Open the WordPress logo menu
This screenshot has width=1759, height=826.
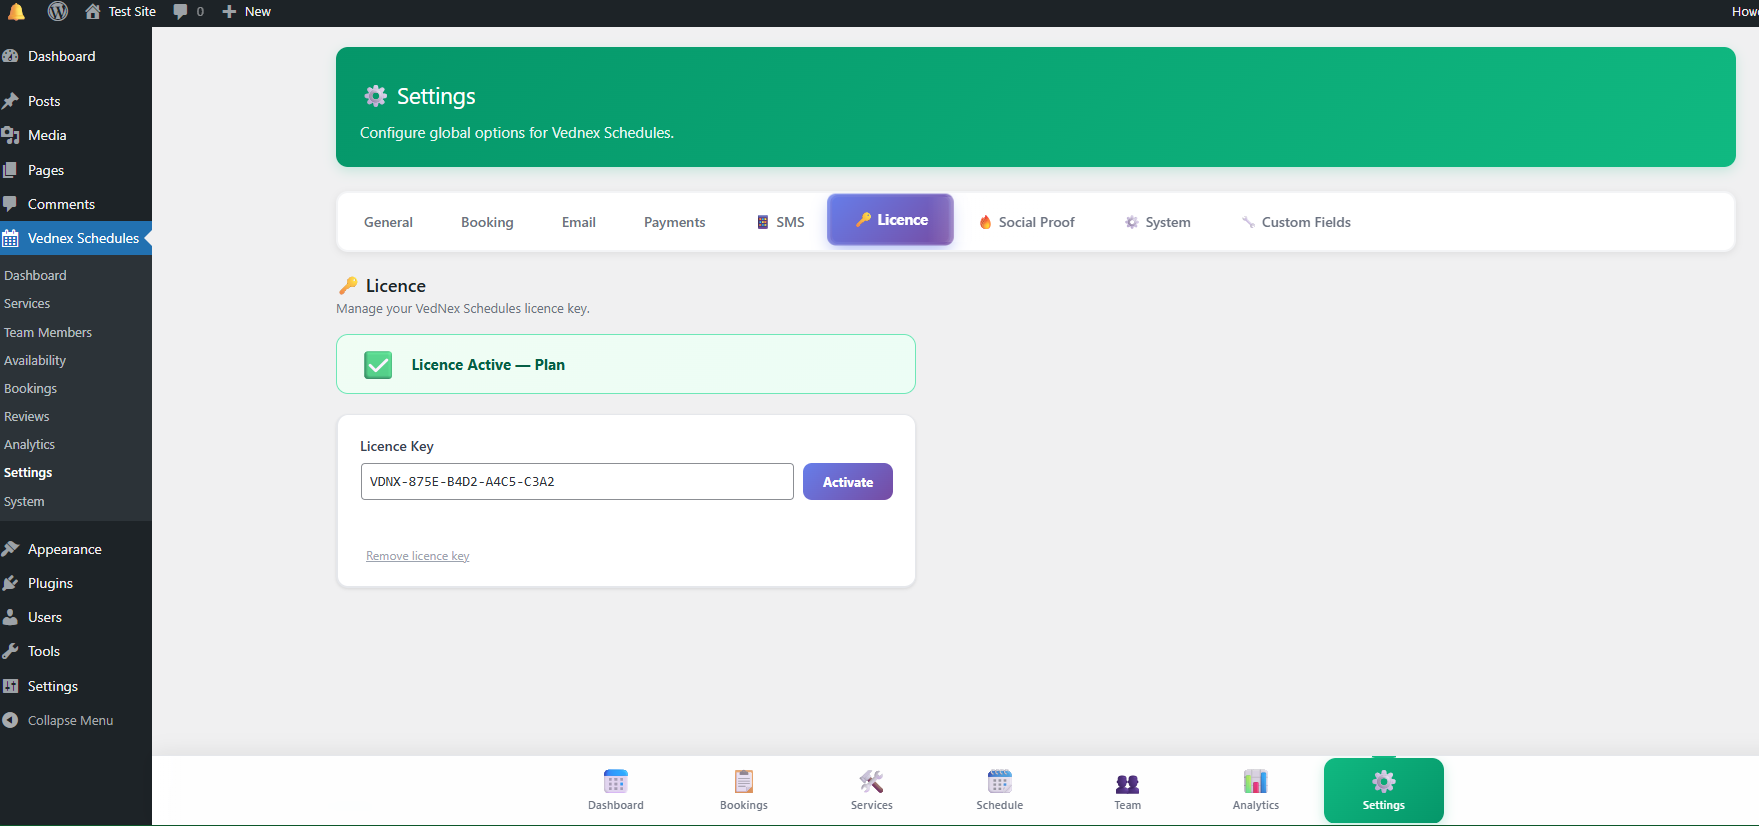tap(58, 12)
